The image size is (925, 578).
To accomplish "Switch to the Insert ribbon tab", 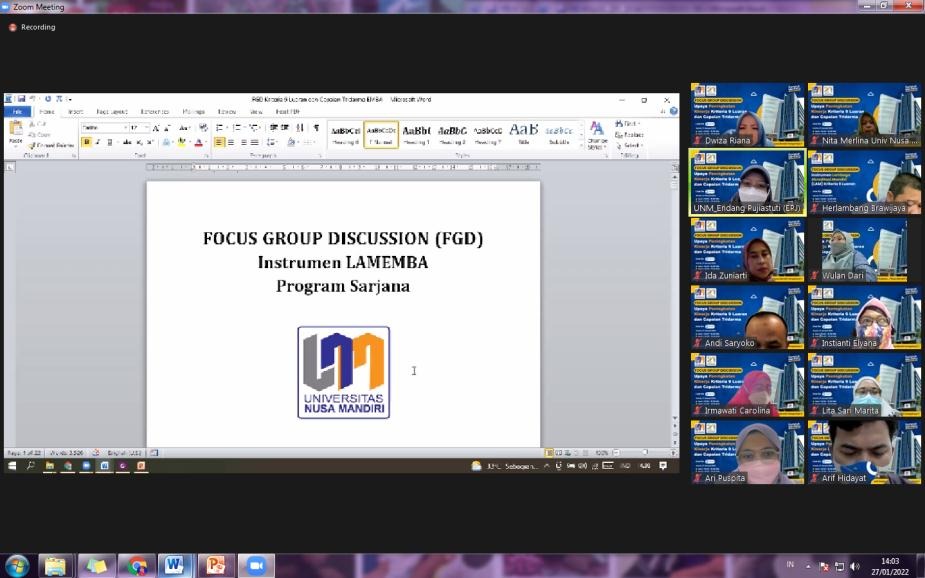I will click(x=75, y=112).
